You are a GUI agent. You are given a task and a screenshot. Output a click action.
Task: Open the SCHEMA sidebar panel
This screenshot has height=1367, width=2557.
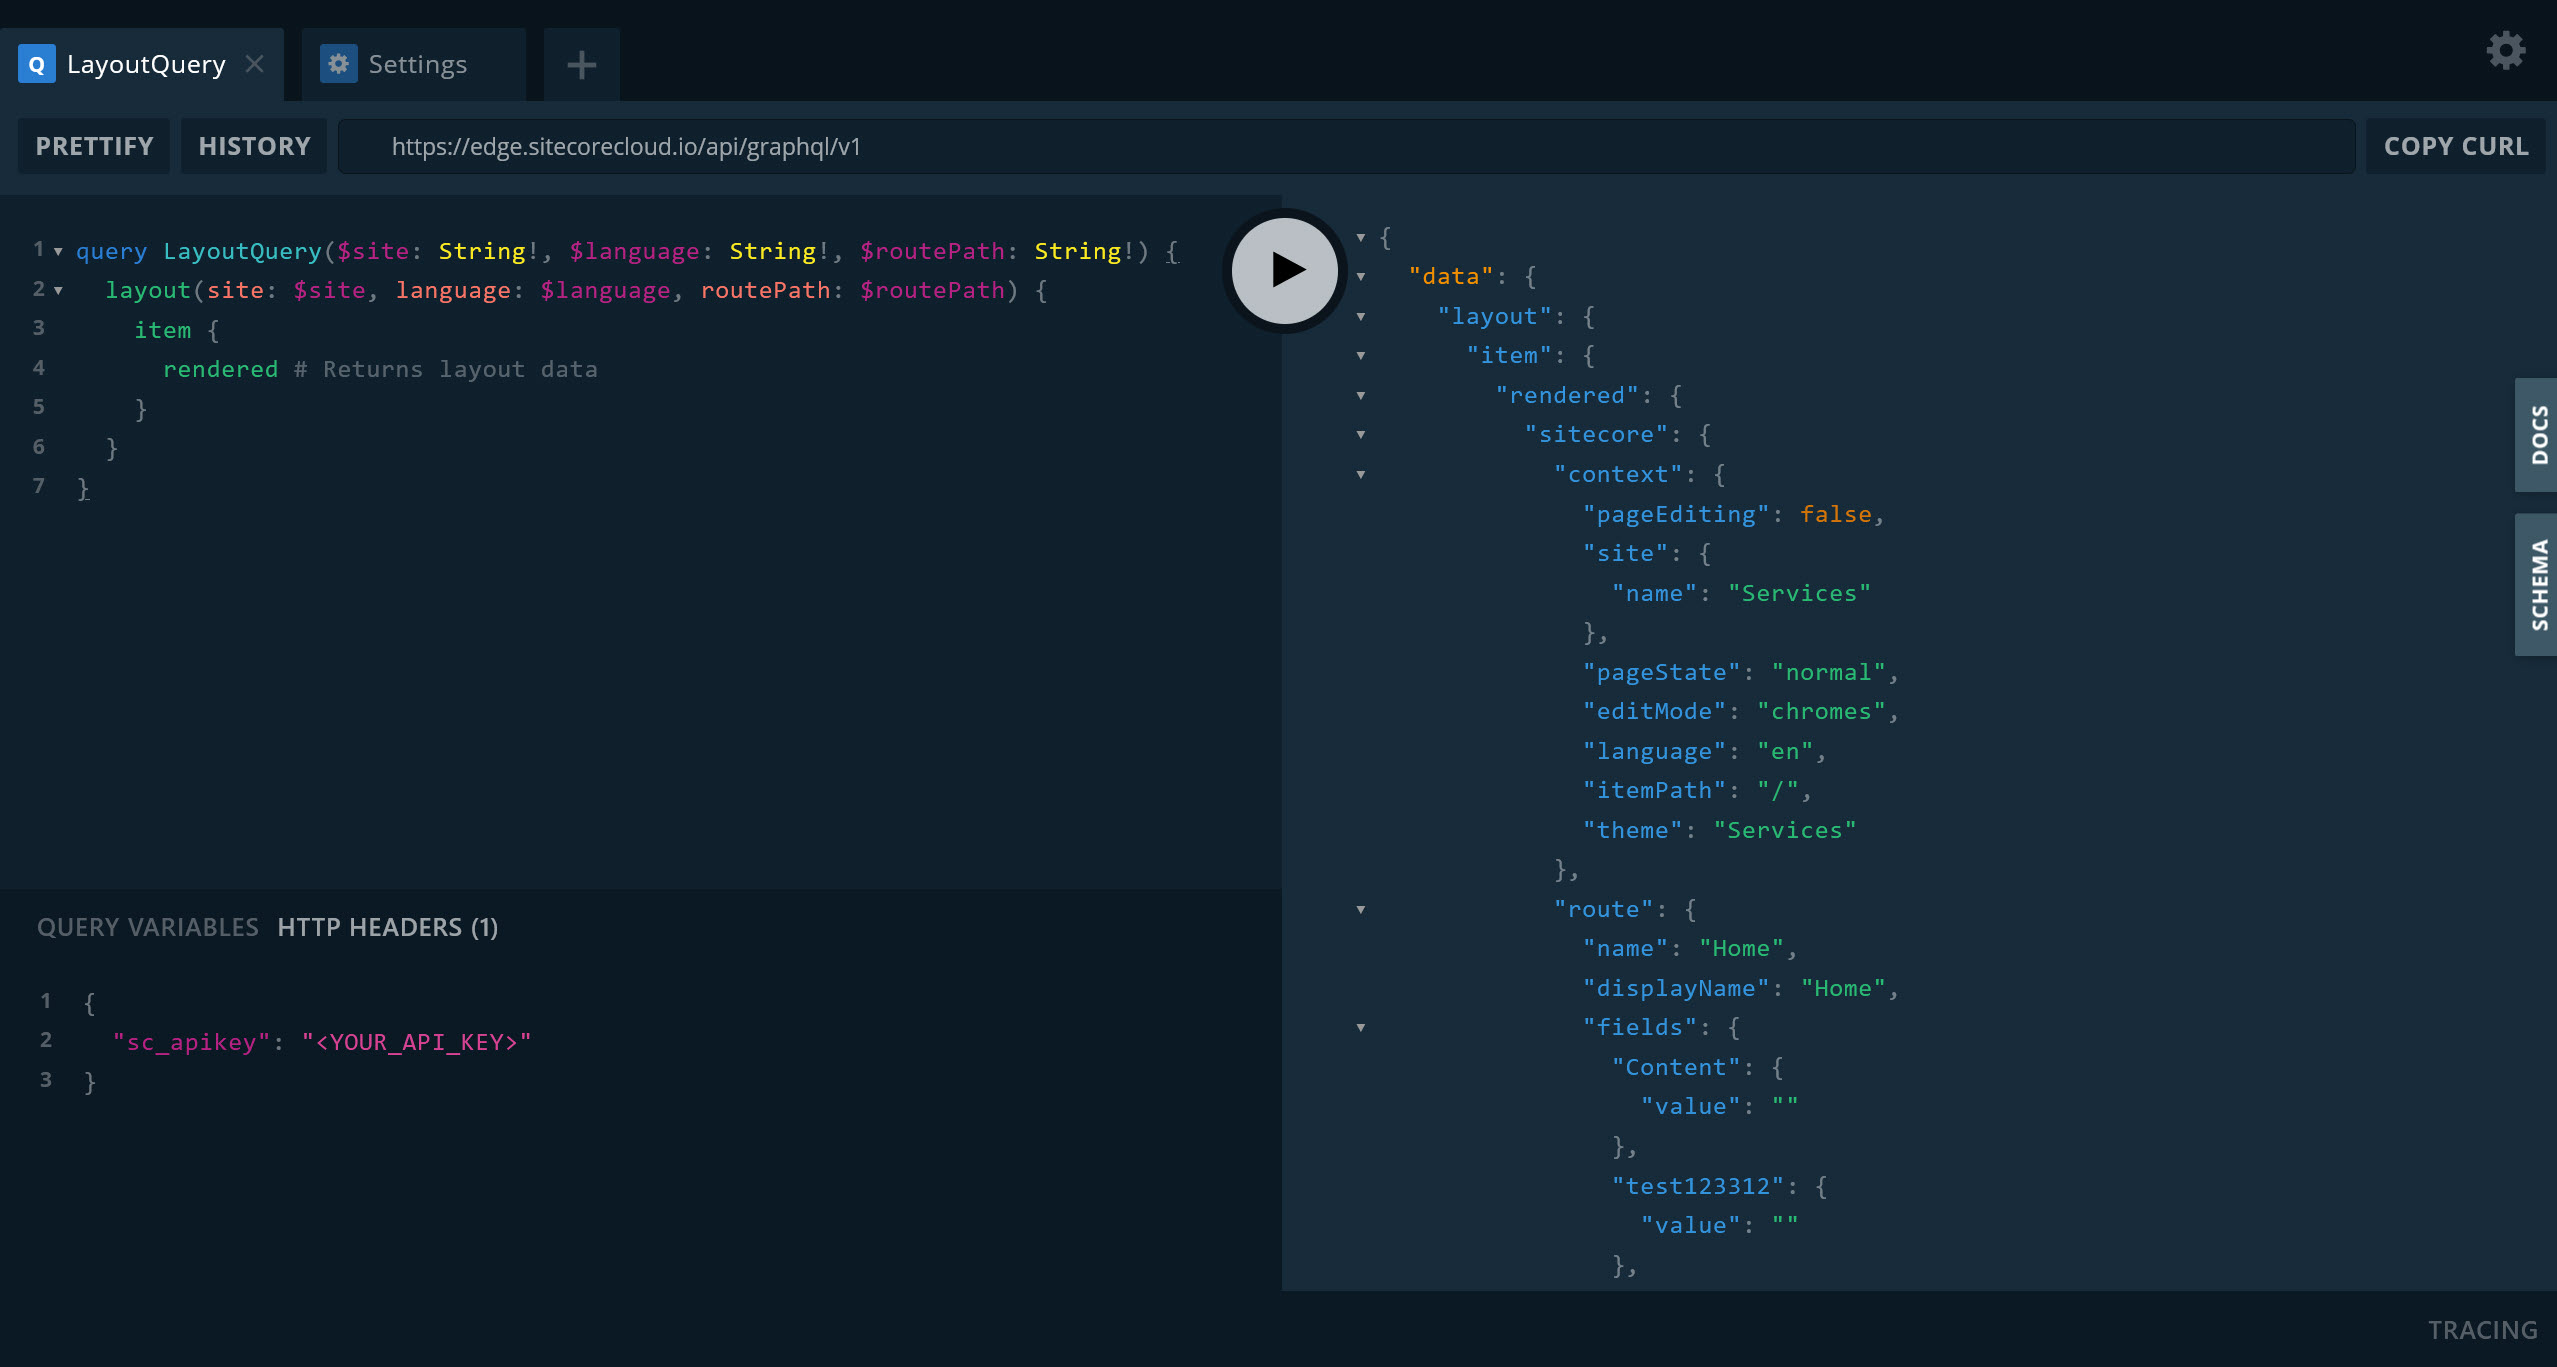coord(2537,585)
